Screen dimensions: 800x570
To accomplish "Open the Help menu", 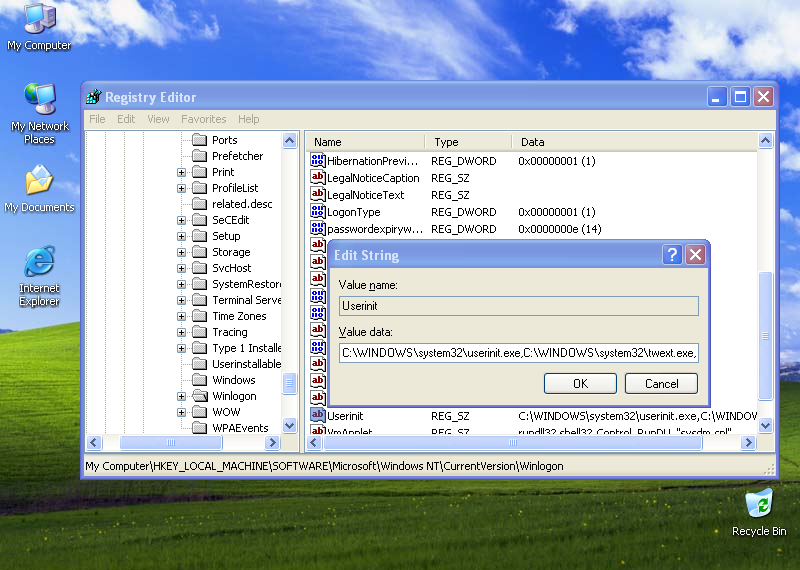I will coord(248,119).
